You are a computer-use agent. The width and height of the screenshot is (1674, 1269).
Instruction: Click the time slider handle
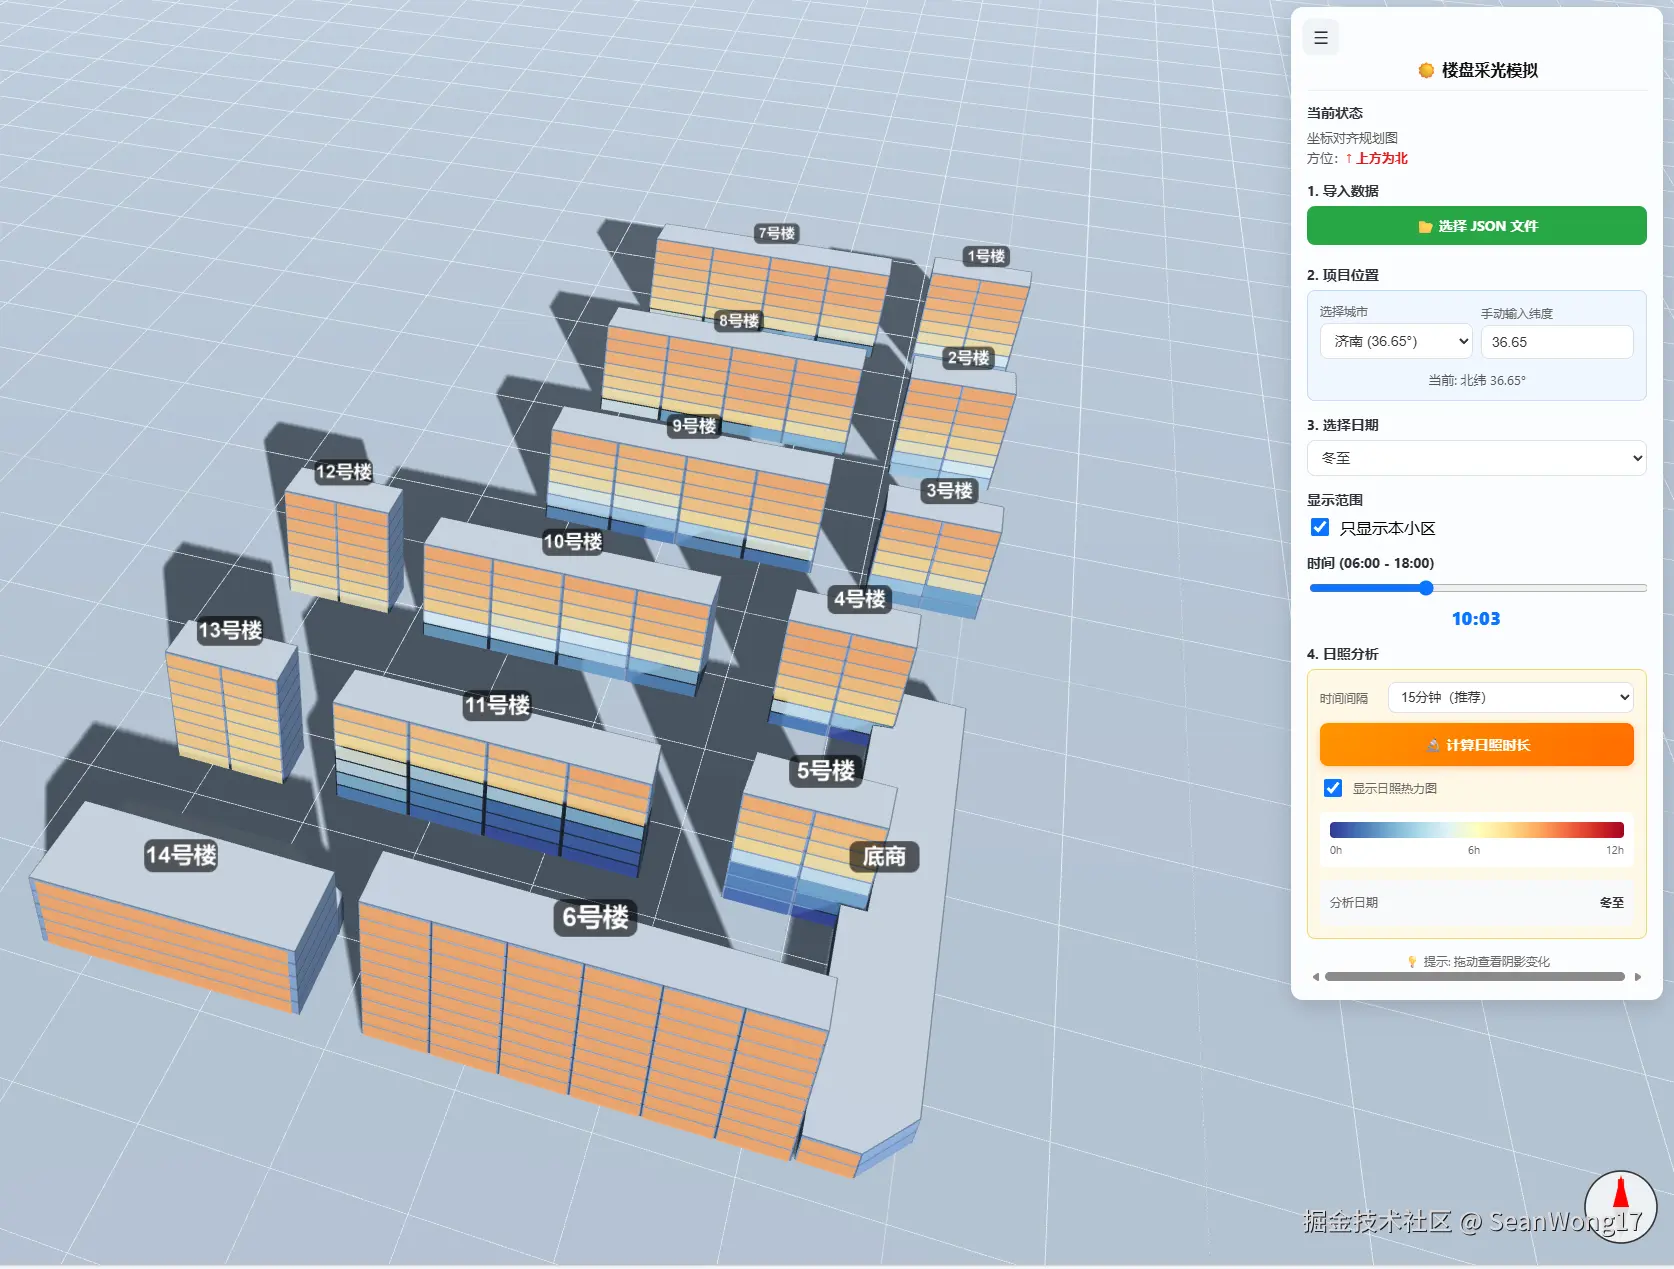pyautogui.click(x=1427, y=588)
